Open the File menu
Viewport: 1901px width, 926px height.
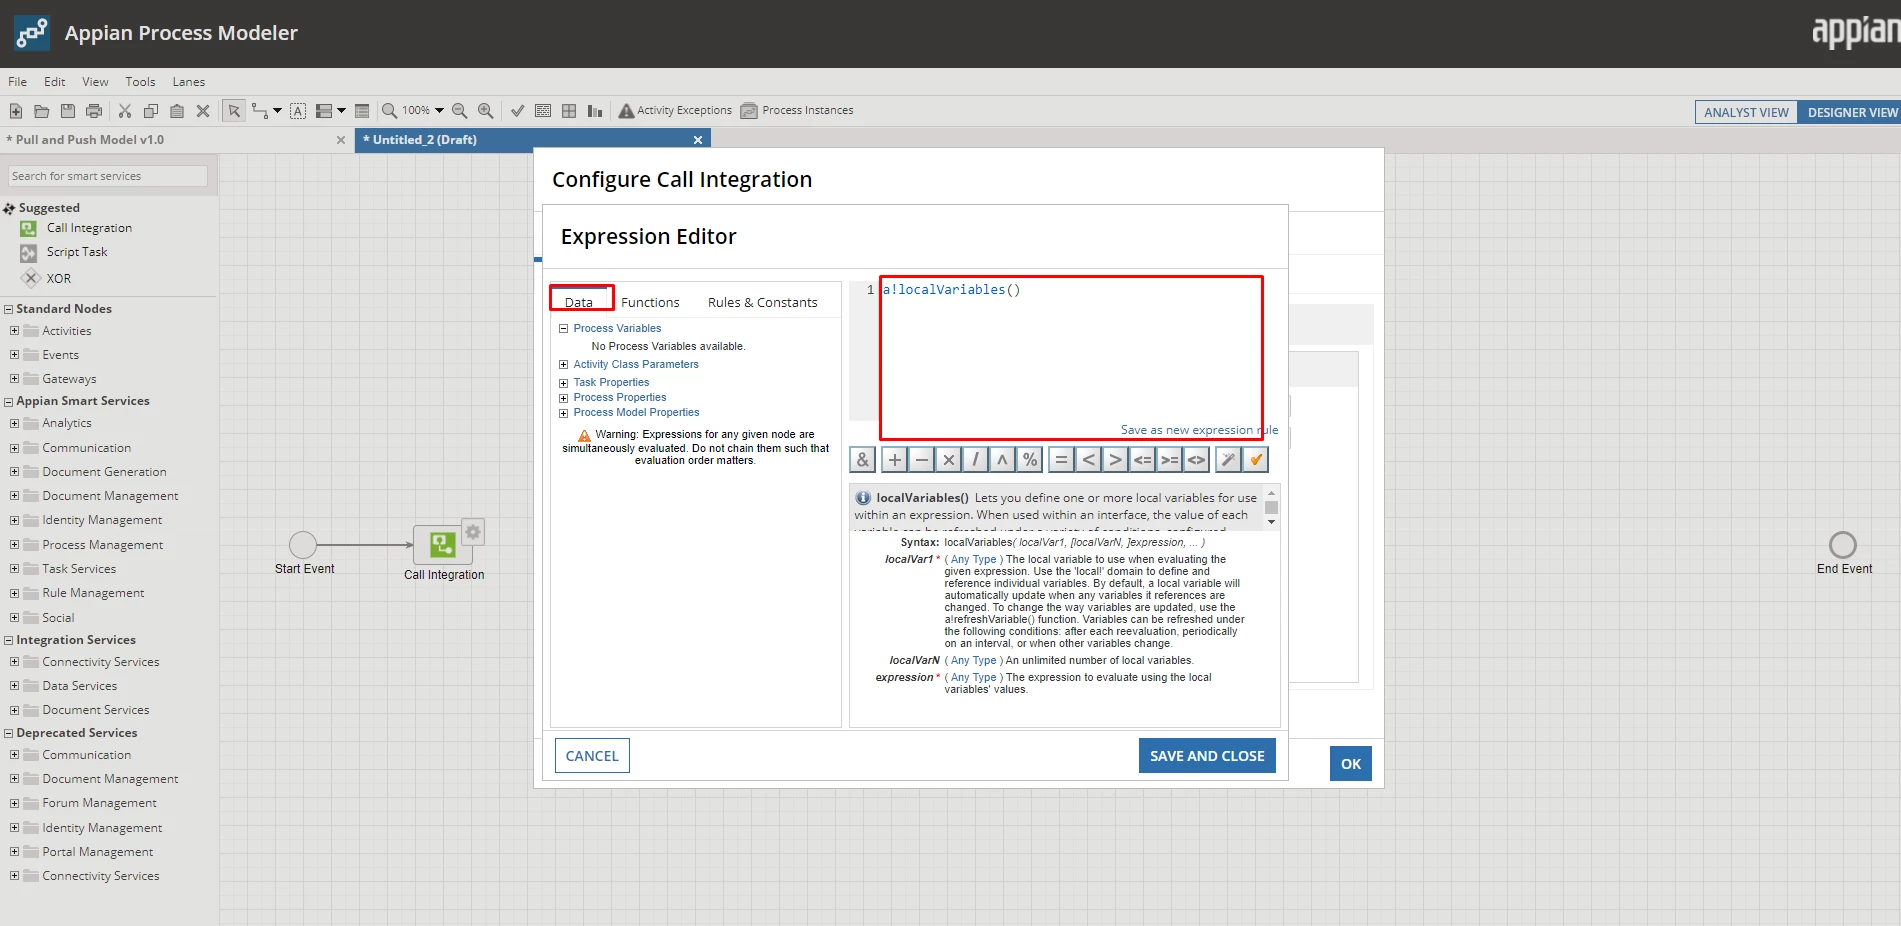point(18,82)
